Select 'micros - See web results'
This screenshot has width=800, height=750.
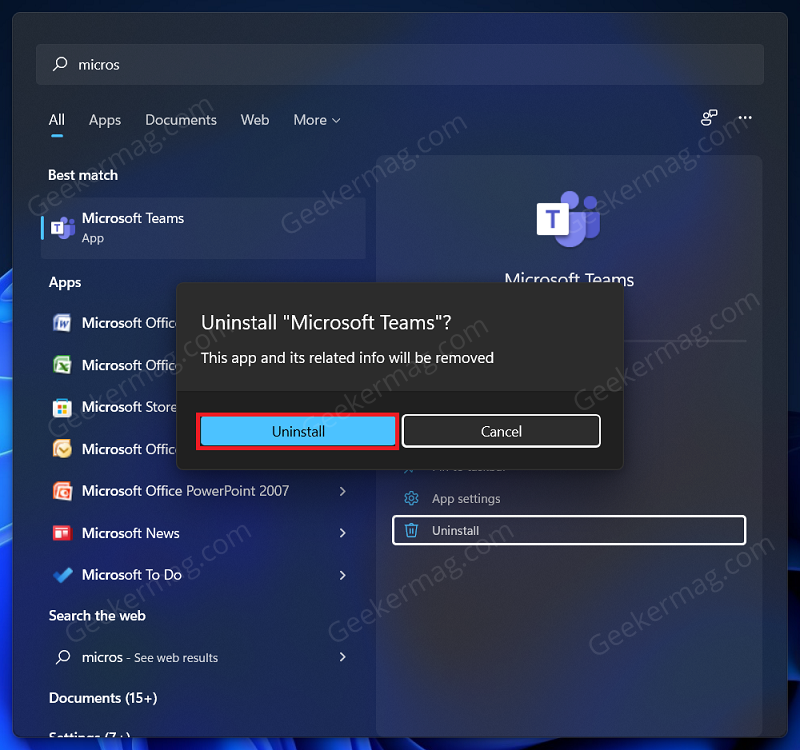point(150,657)
